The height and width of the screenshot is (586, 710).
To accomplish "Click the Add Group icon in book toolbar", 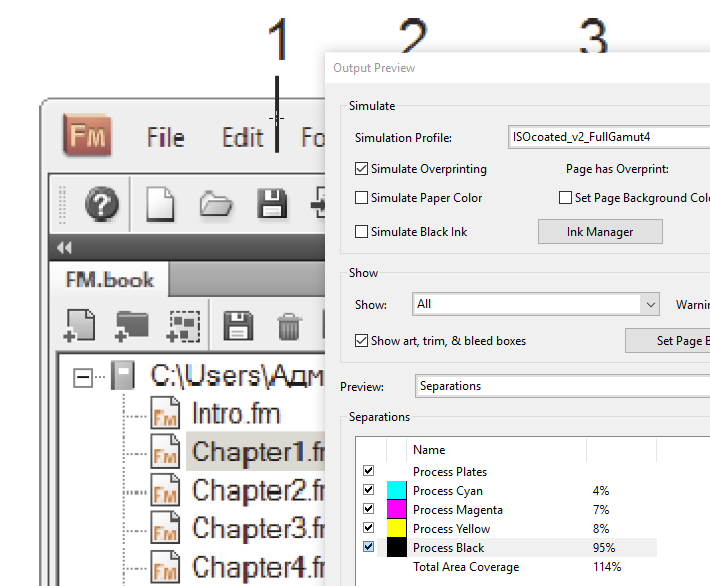I will (x=183, y=326).
